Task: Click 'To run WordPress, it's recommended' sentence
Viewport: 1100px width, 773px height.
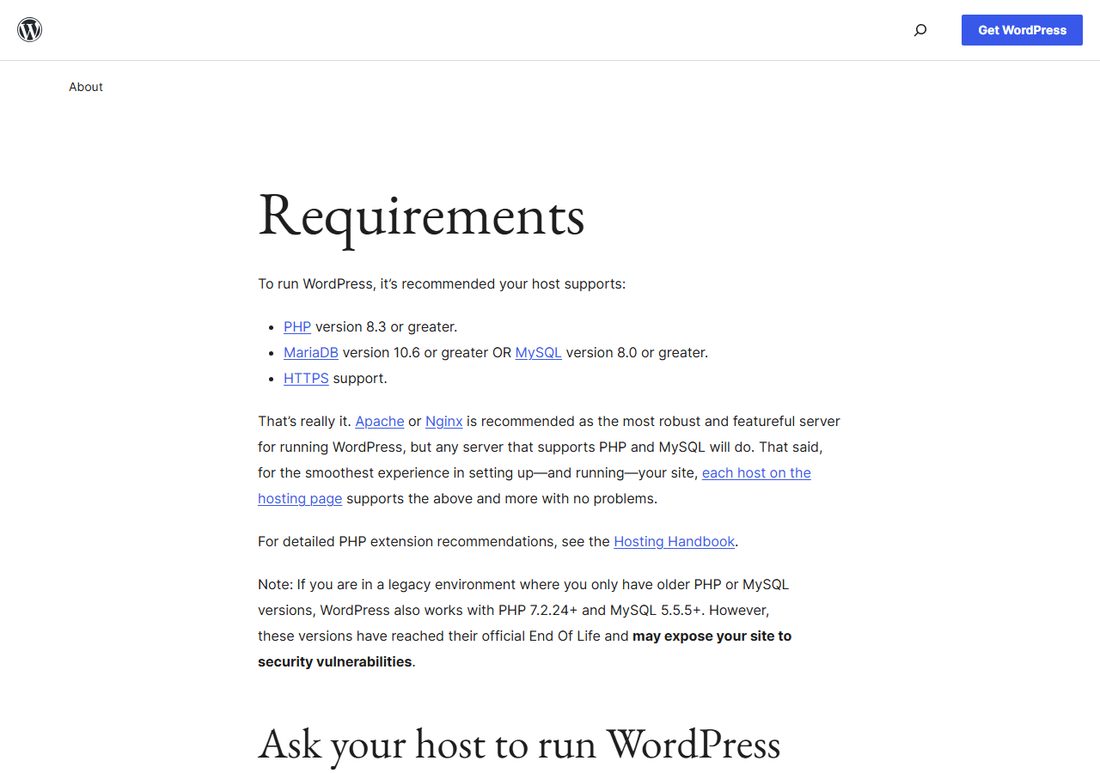Action: pyautogui.click(x=441, y=284)
